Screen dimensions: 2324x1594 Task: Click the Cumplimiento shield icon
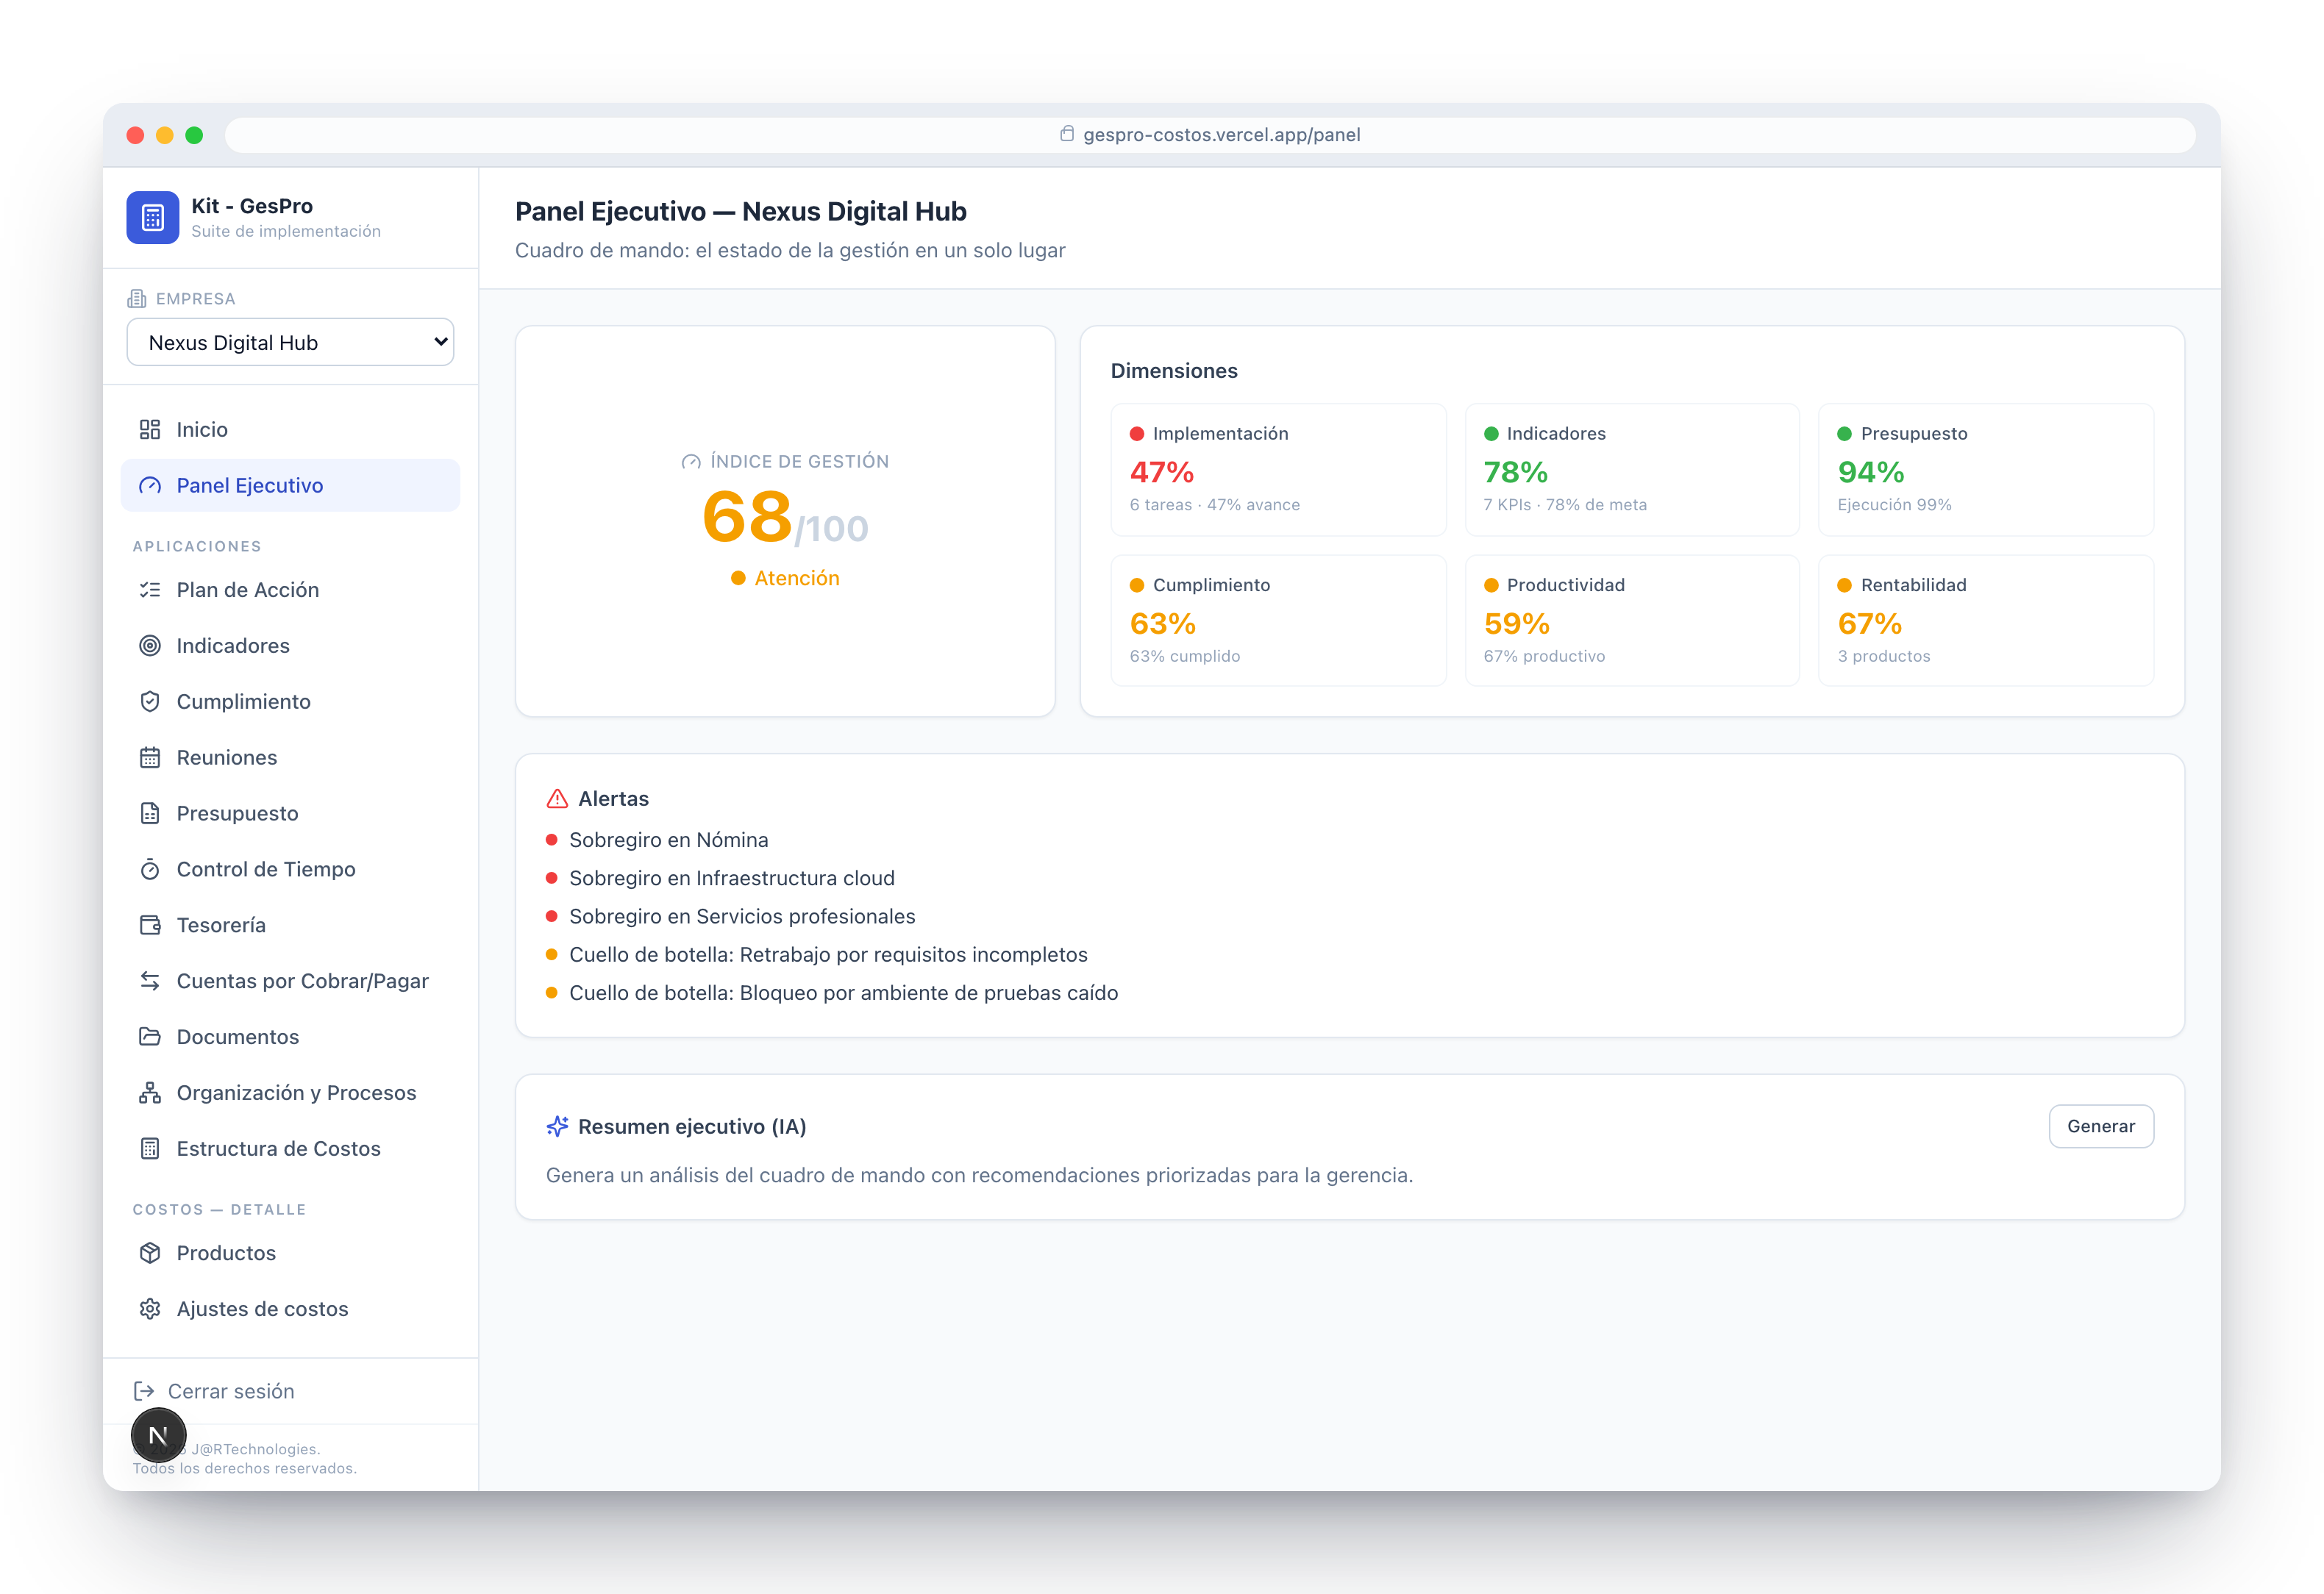click(x=150, y=702)
